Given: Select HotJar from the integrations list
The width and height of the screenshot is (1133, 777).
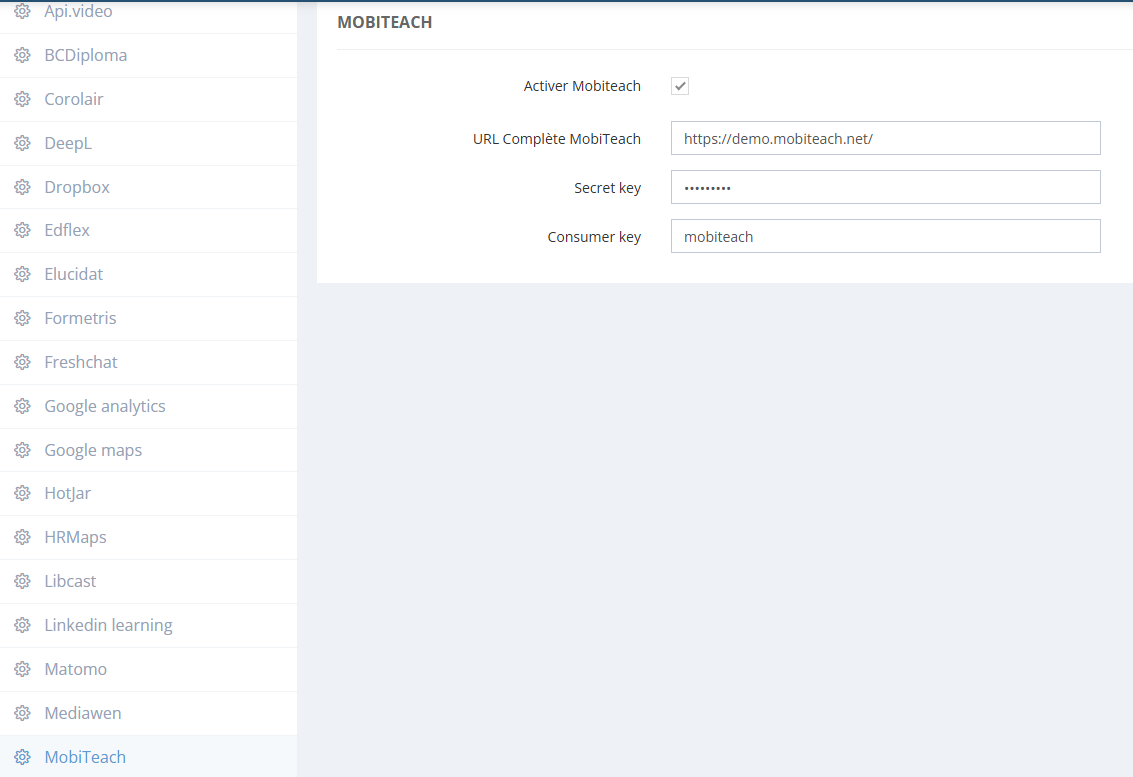Looking at the screenshot, I should pos(68,494).
